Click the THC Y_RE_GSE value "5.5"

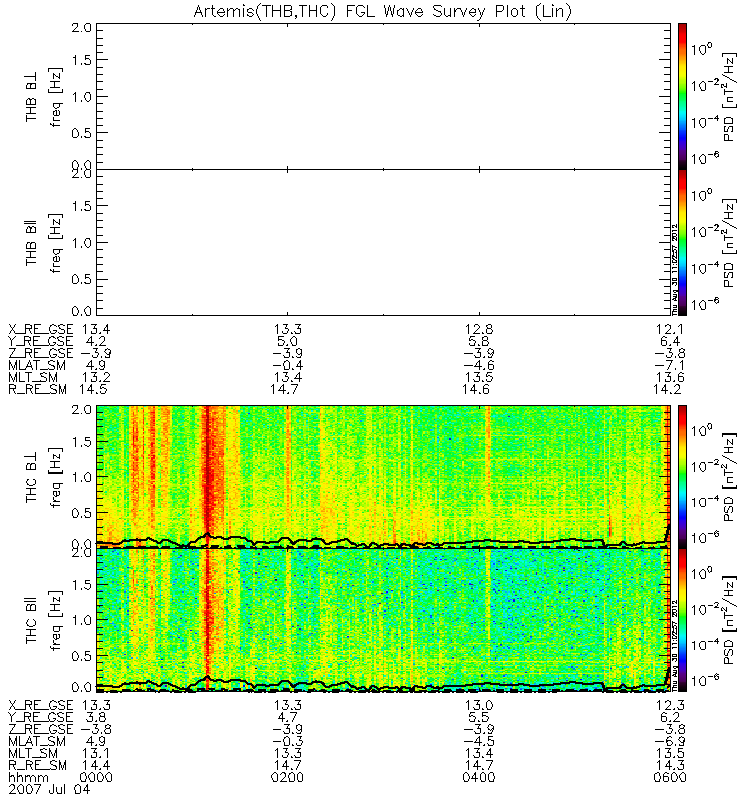pyautogui.click(x=479, y=717)
